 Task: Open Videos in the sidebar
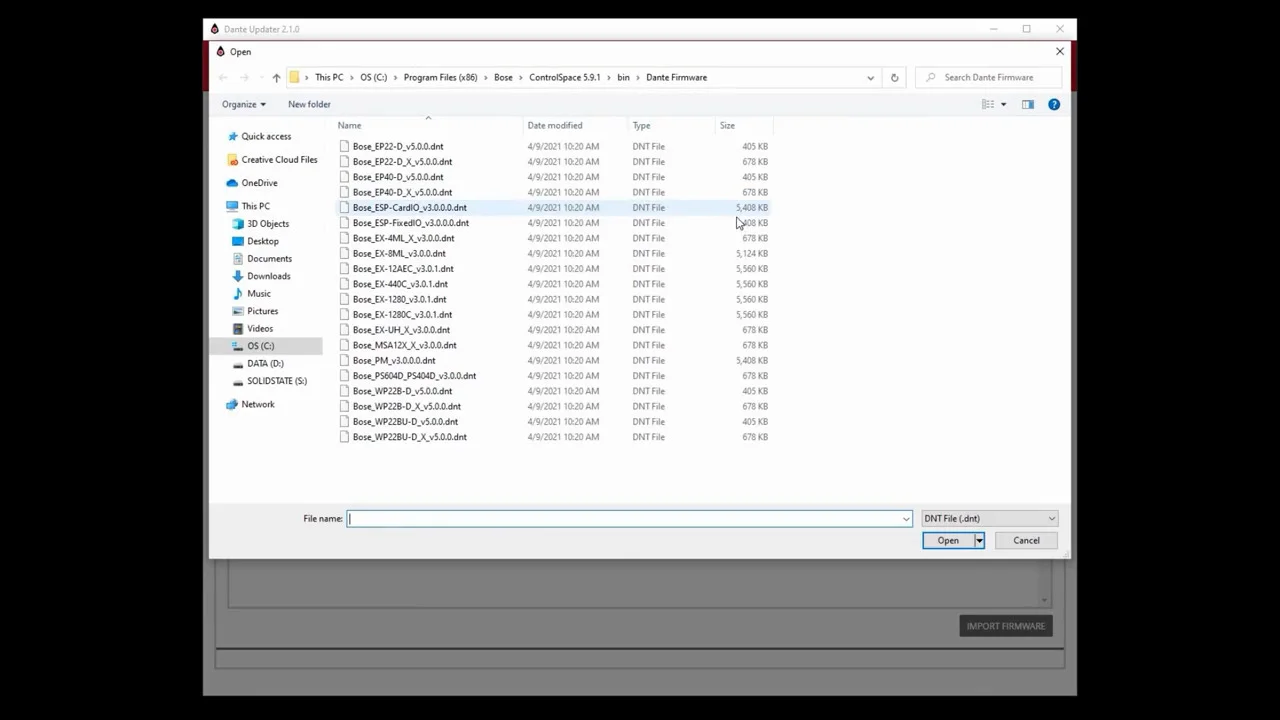click(259, 329)
